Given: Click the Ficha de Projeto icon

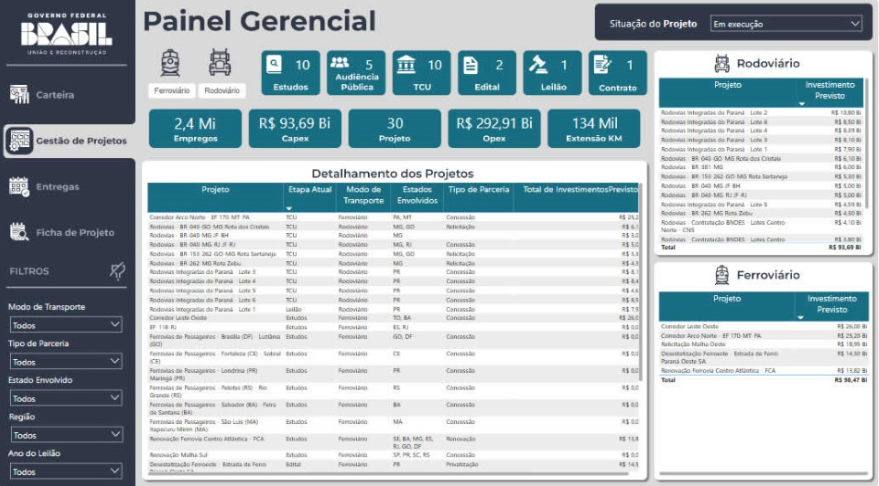Looking at the screenshot, I should pos(19,232).
